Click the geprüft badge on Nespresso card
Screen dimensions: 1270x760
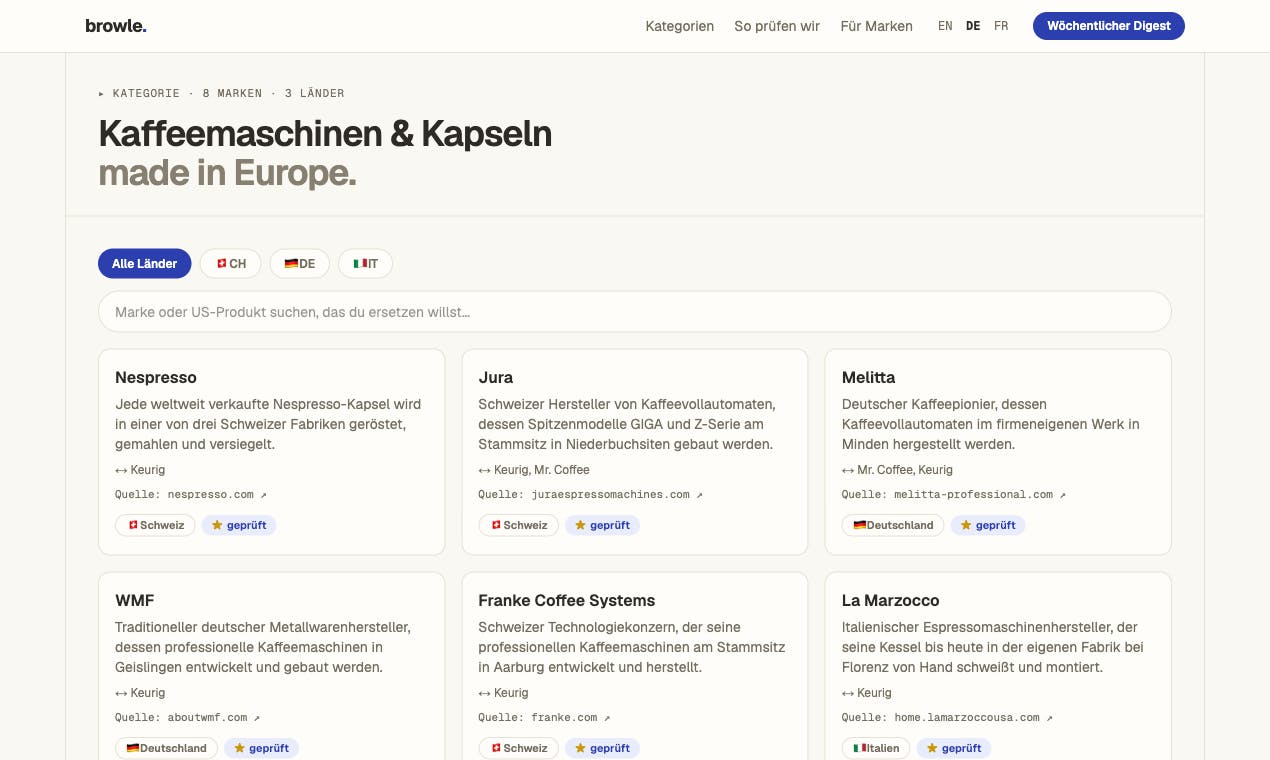pos(239,525)
